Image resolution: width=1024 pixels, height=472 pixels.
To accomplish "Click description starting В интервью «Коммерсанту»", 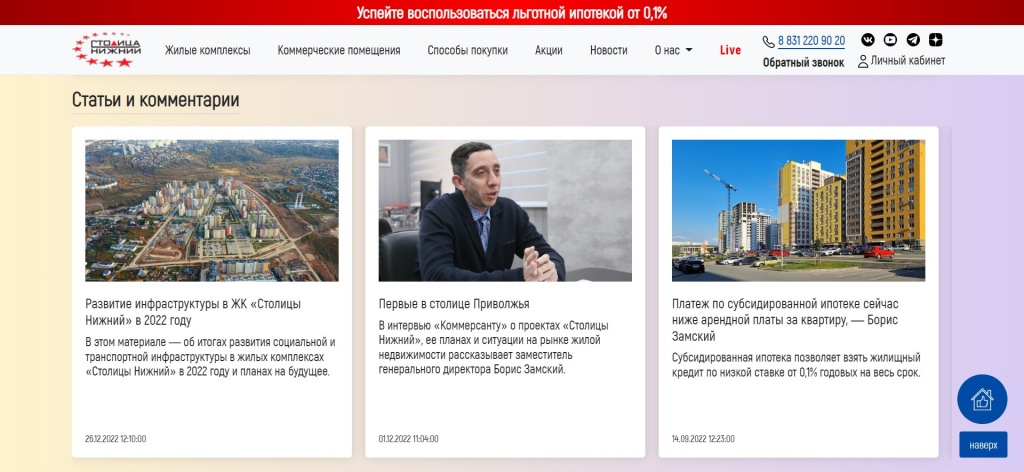I will [x=494, y=347].
